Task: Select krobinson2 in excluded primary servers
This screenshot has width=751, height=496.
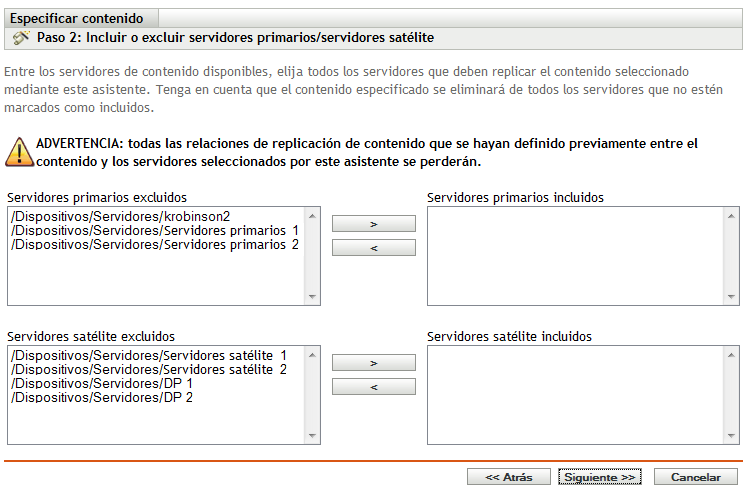Action: 127,216
